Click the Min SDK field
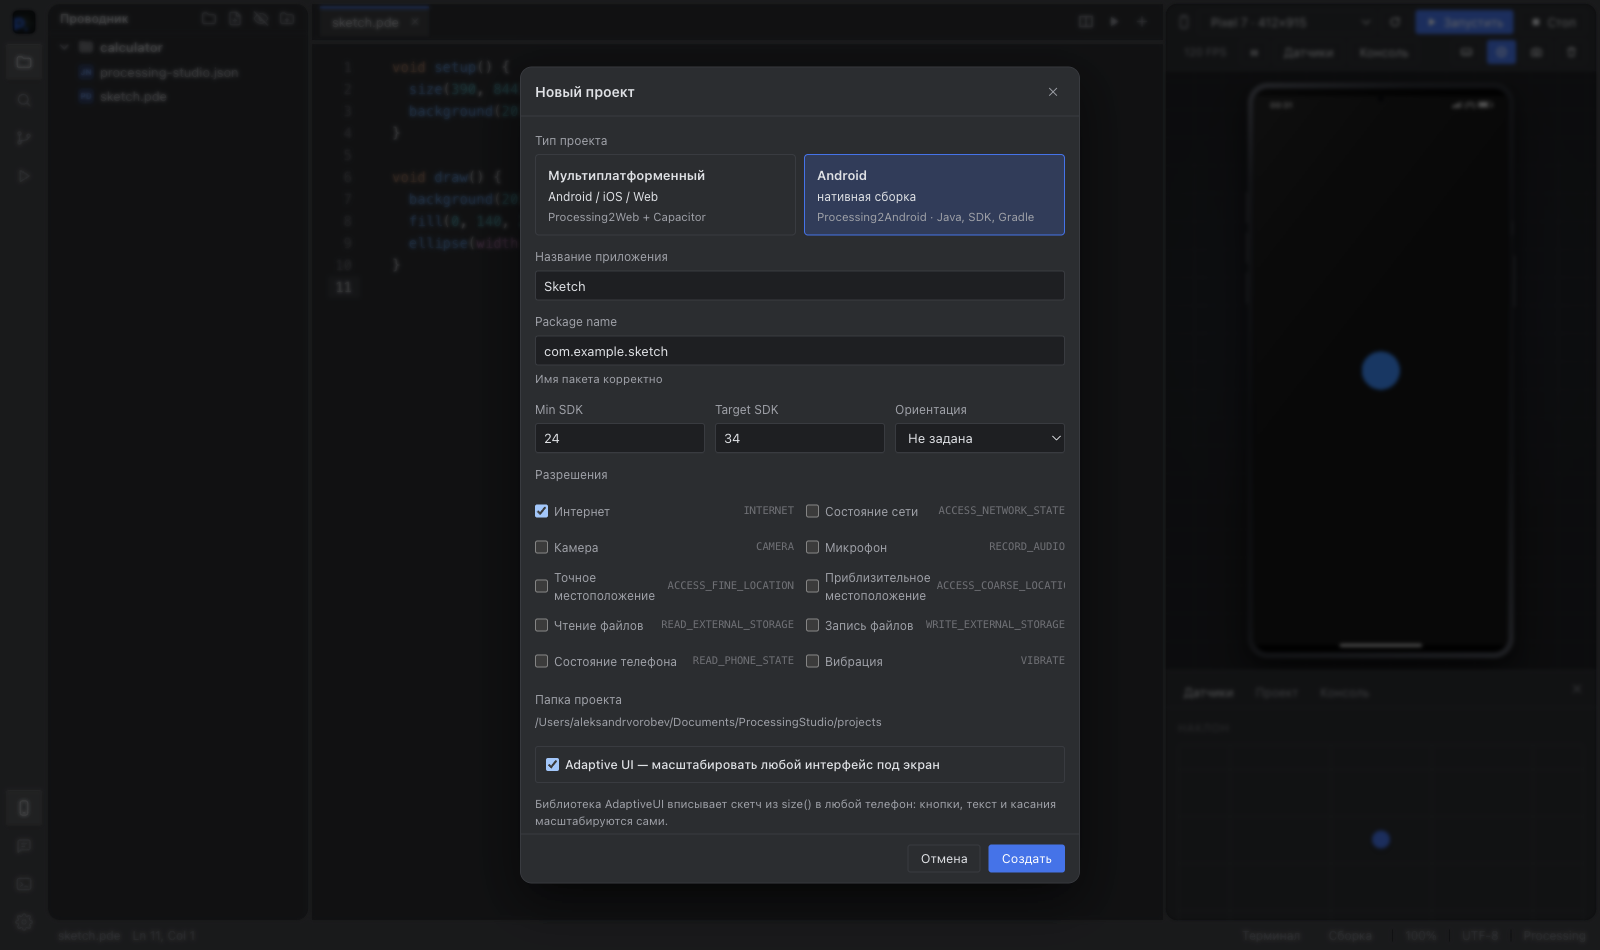 (x=620, y=438)
